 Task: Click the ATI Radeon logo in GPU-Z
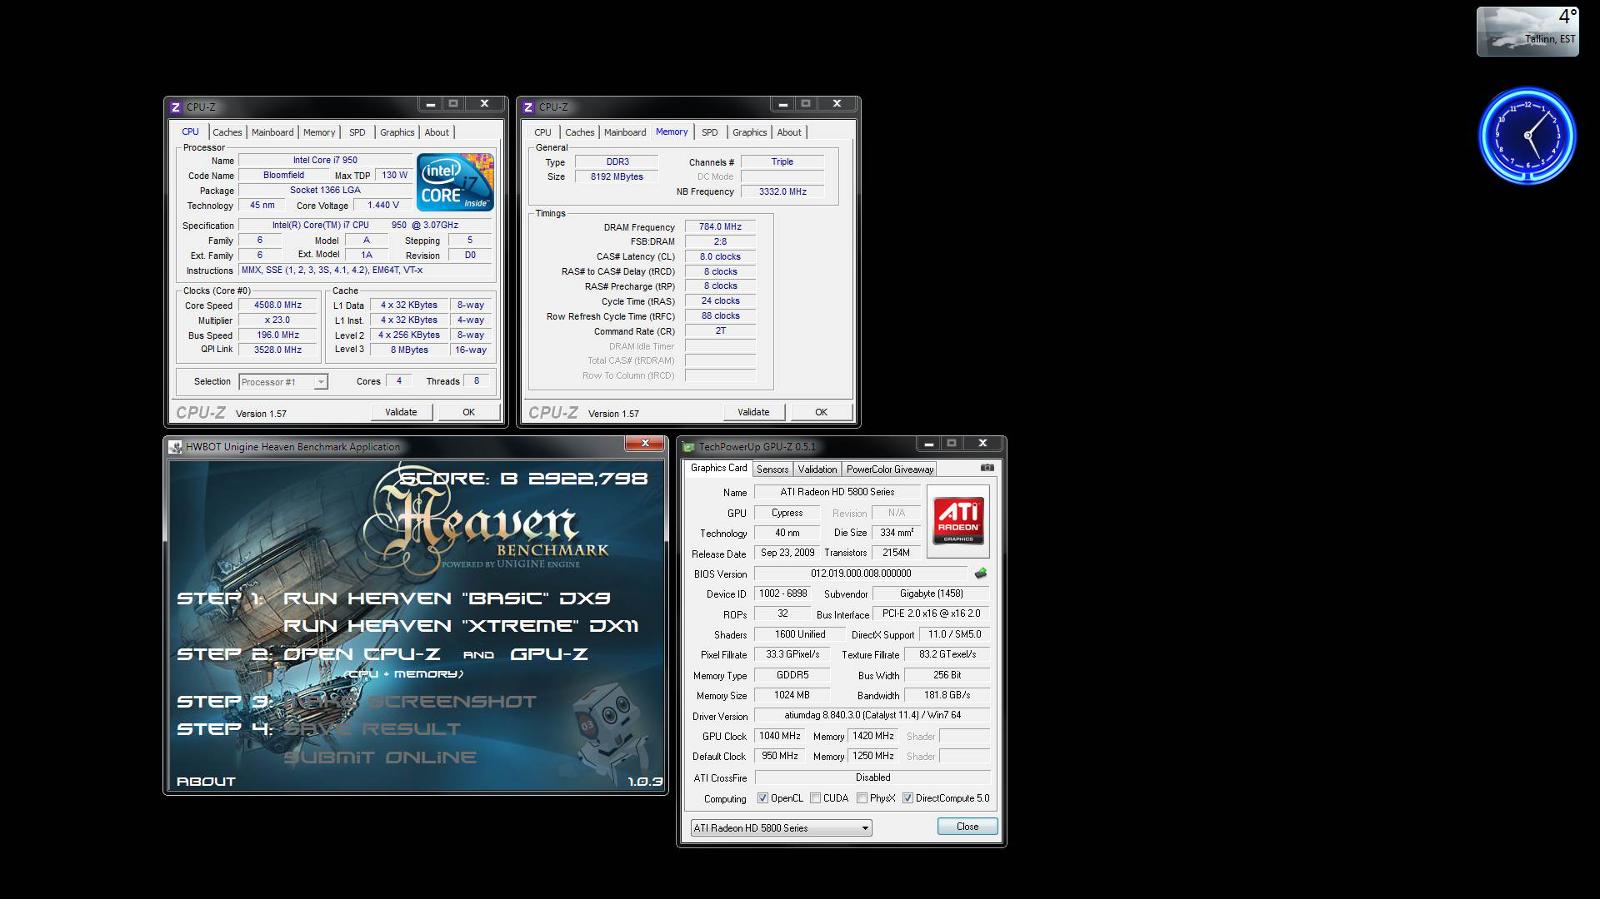click(958, 521)
